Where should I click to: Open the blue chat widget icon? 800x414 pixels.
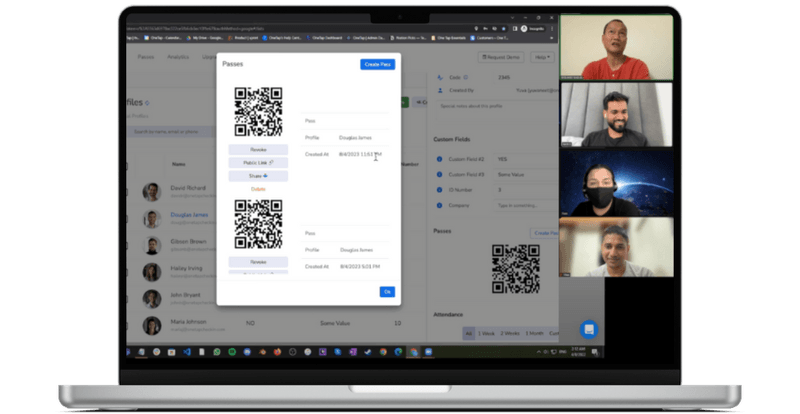(x=588, y=329)
